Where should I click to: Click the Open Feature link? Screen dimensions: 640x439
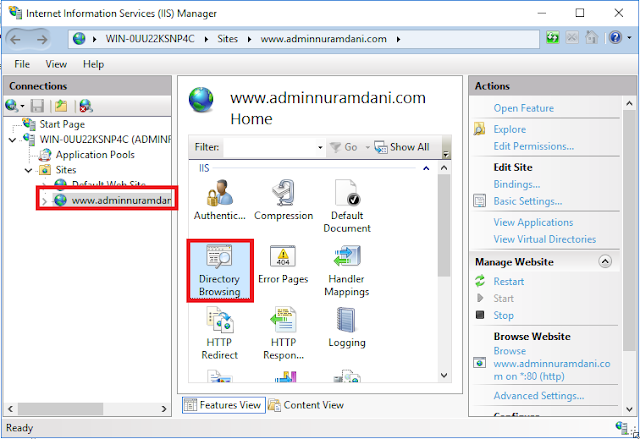(524, 108)
